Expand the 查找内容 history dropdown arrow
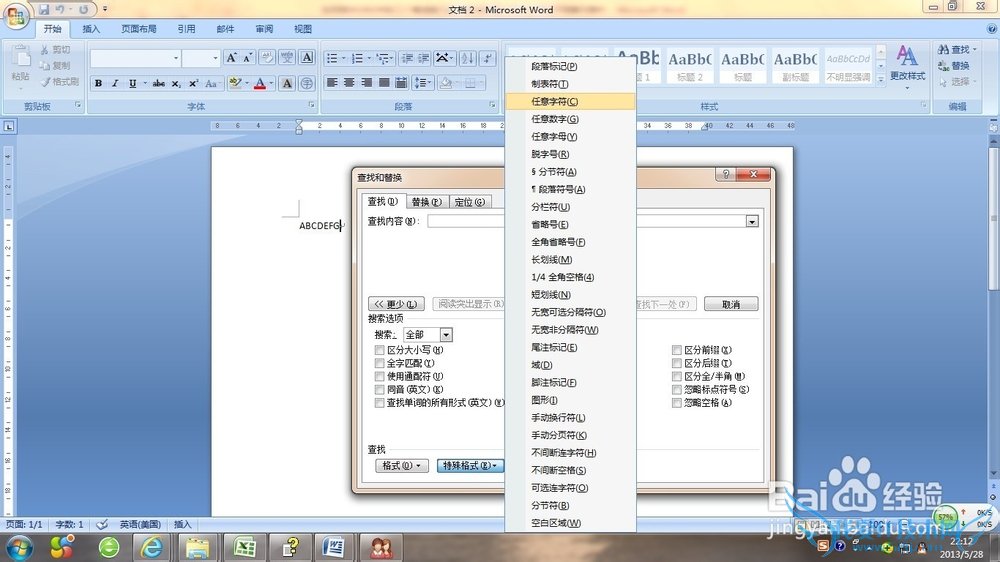1000x562 pixels. pyautogui.click(x=752, y=221)
